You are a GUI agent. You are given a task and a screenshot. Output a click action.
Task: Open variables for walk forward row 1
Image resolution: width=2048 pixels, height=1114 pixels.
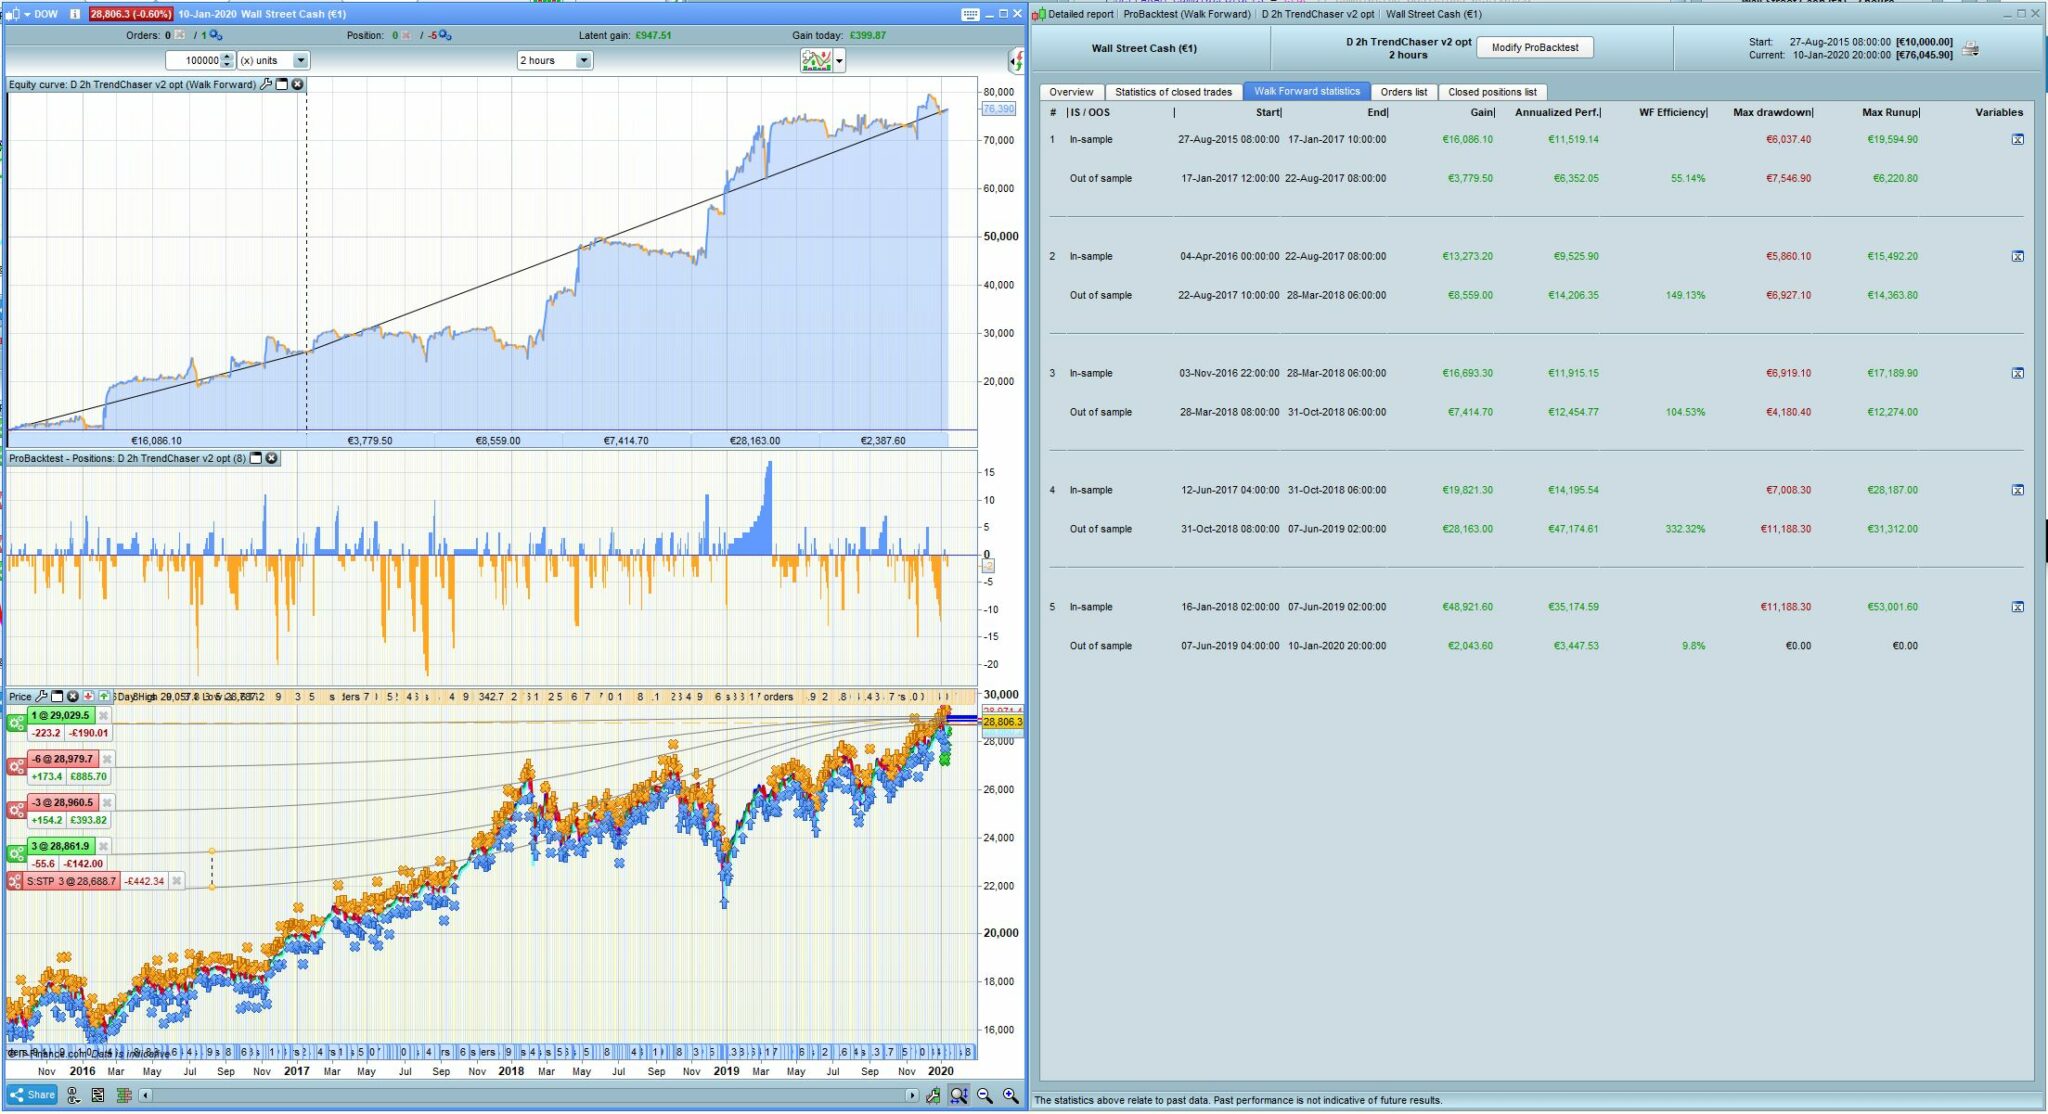[2017, 140]
